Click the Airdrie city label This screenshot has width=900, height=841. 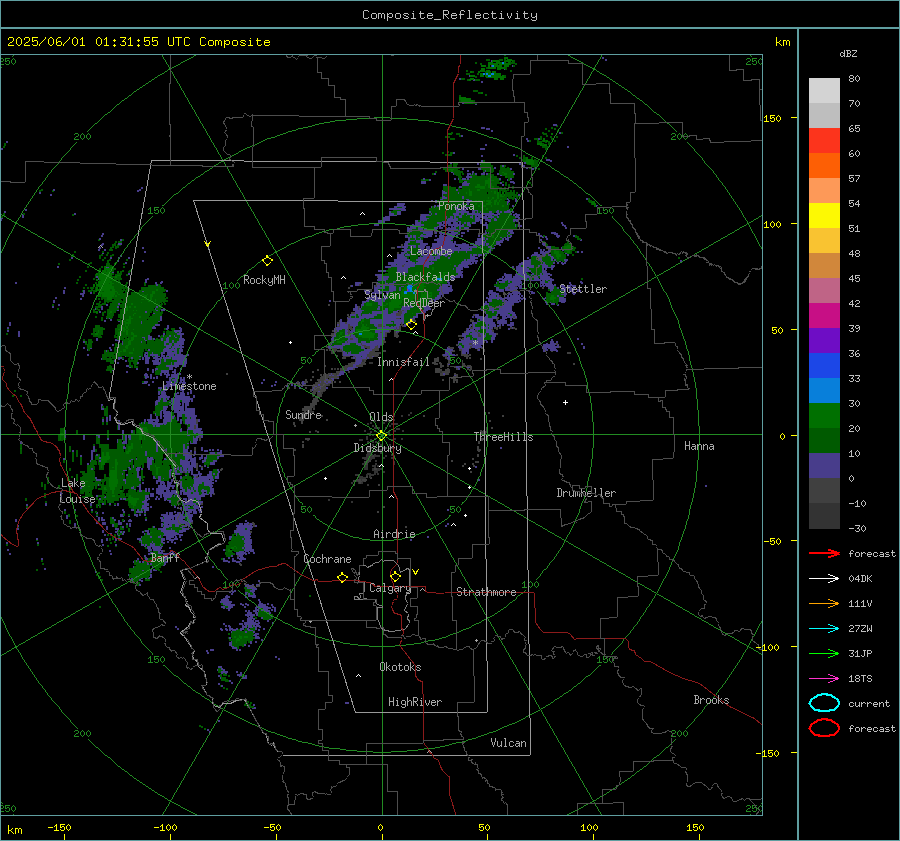[x=394, y=534]
